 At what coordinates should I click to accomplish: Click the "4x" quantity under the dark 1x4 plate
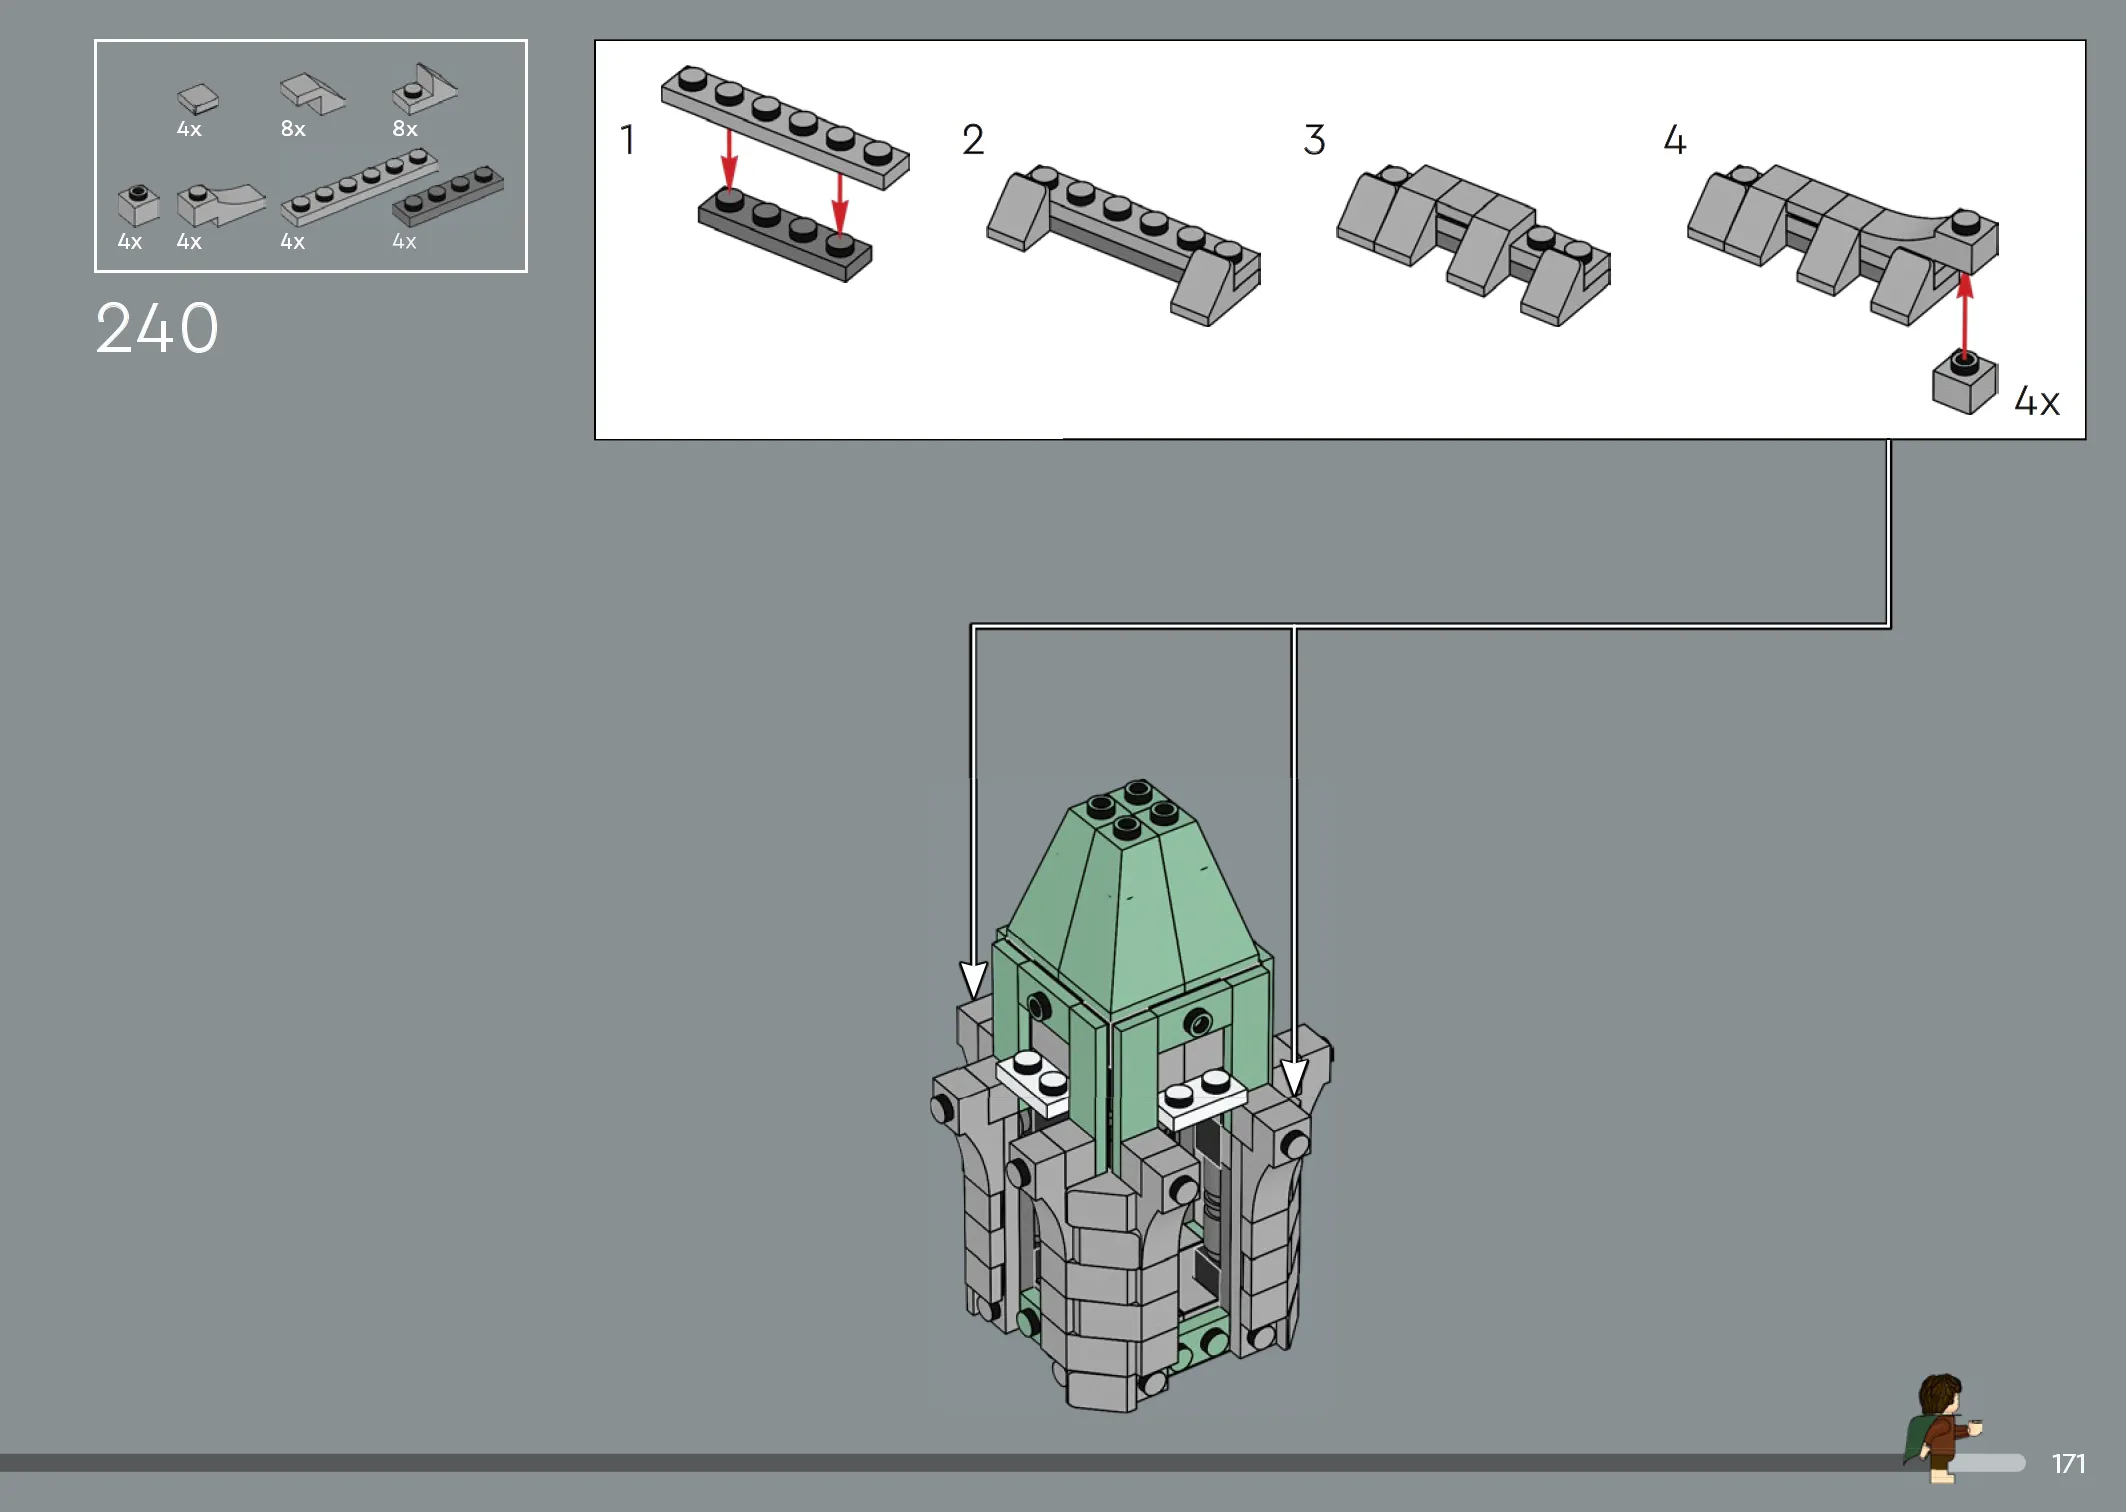click(x=404, y=242)
